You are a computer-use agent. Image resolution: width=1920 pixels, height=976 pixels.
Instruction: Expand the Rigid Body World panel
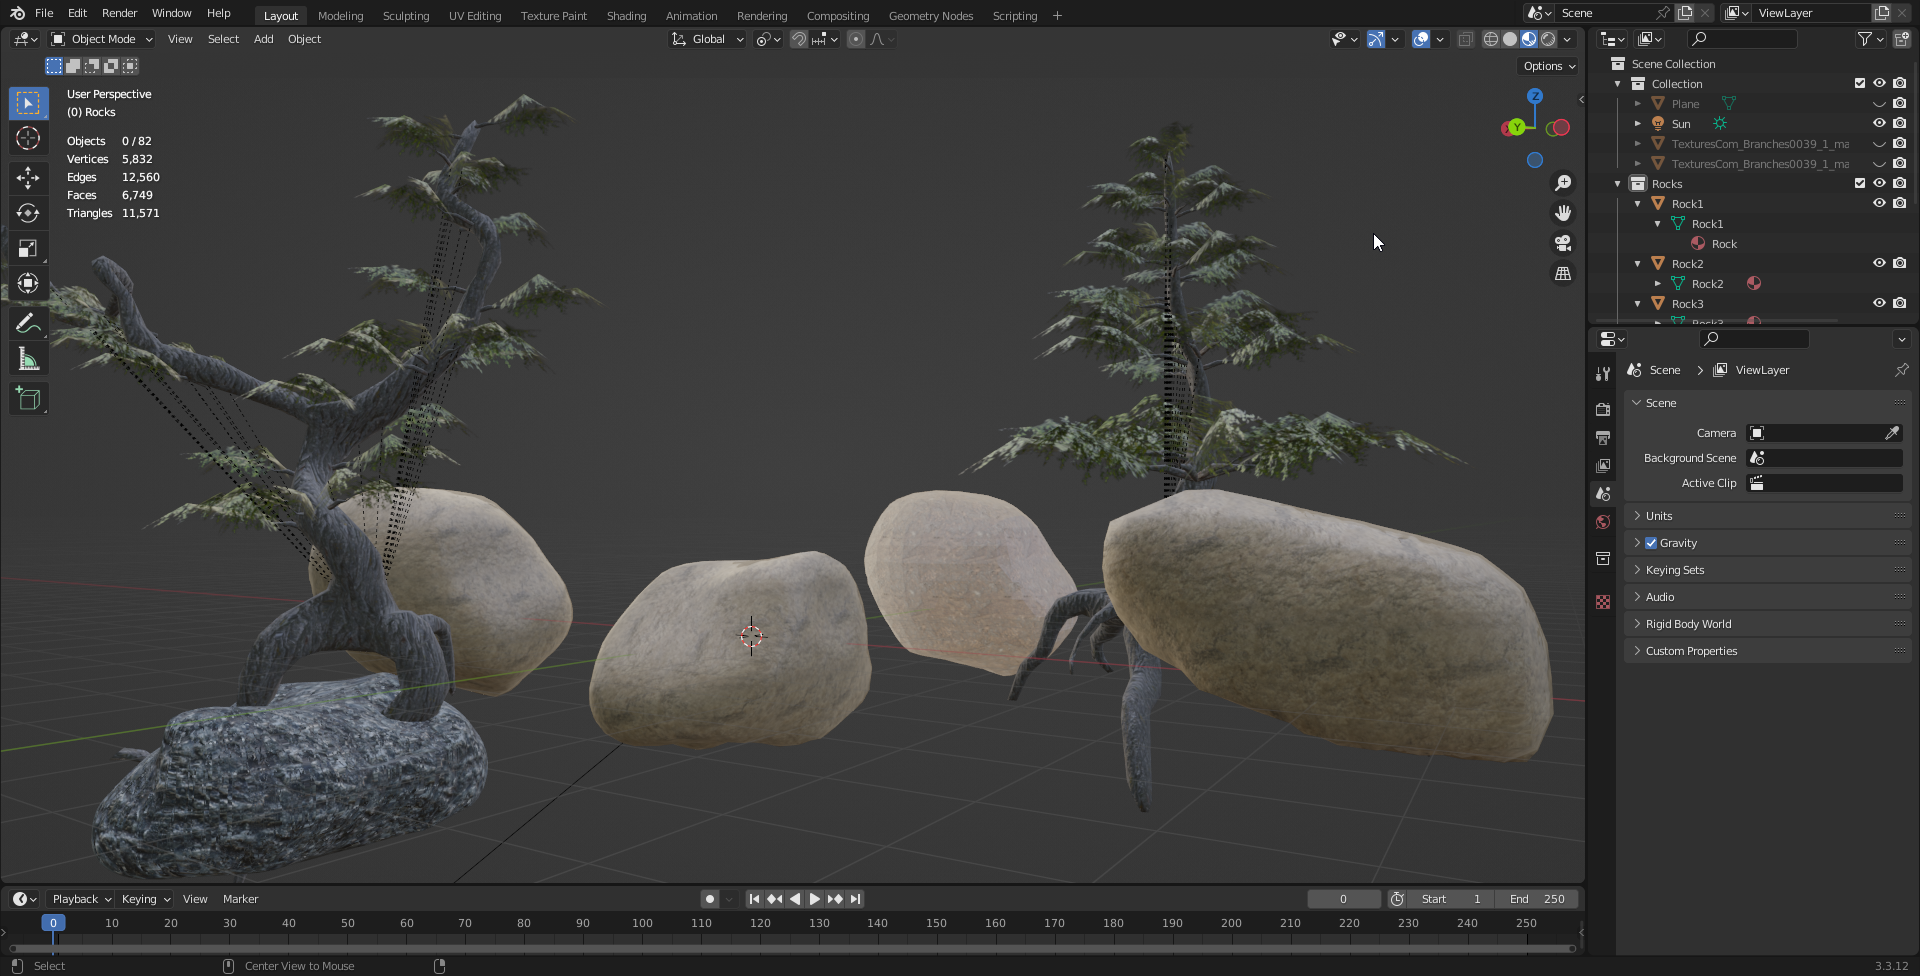tap(1767, 624)
